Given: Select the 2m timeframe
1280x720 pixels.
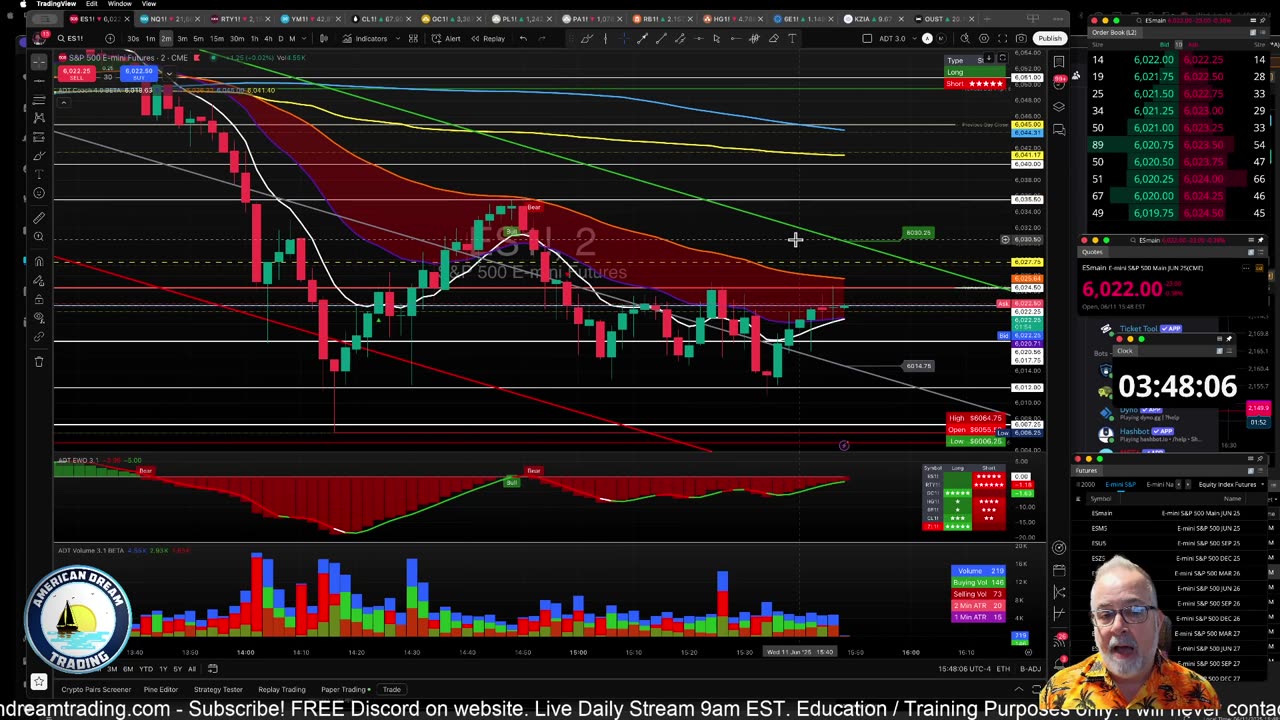Looking at the screenshot, I should (166, 38).
